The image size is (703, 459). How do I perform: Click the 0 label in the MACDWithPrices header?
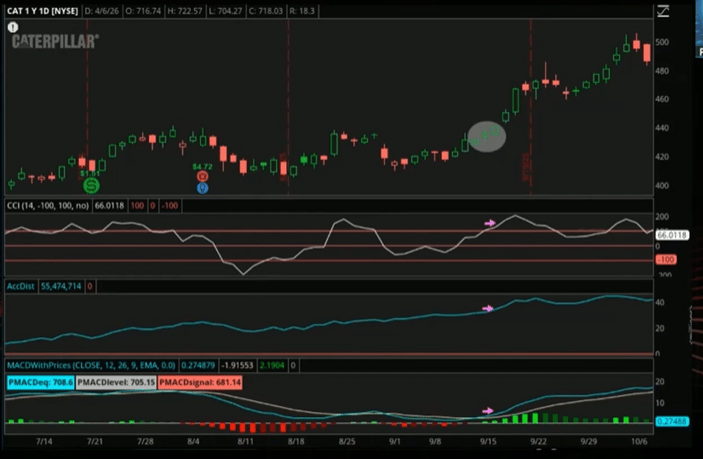[x=293, y=365]
